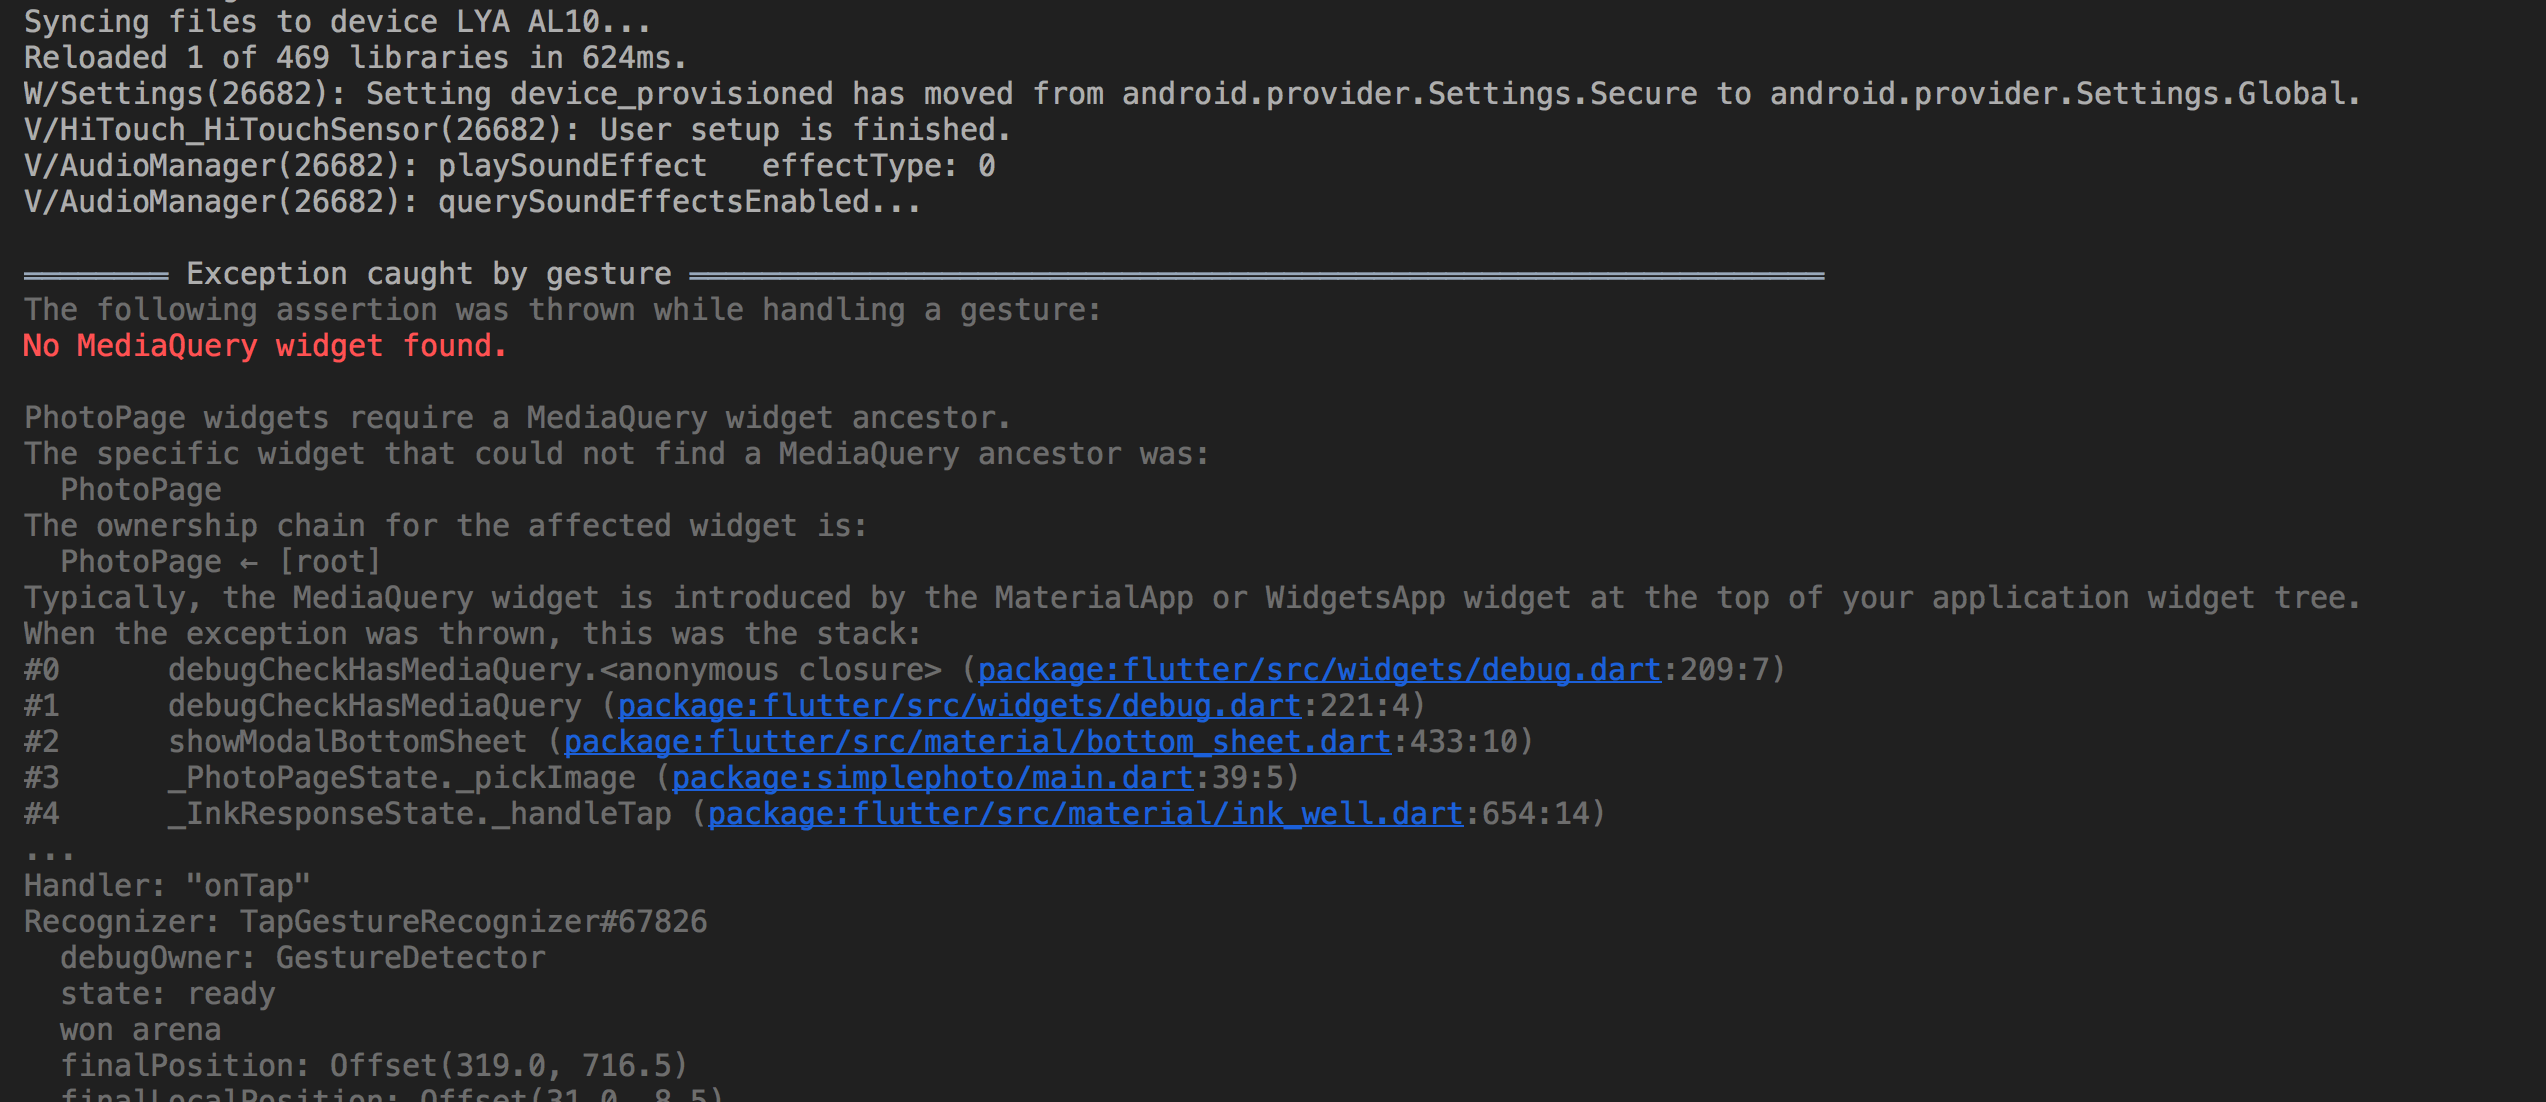The height and width of the screenshot is (1102, 2546).
Task: Select the "Recognizer: TapGestureRecognizer#67826" line
Action: coord(365,922)
